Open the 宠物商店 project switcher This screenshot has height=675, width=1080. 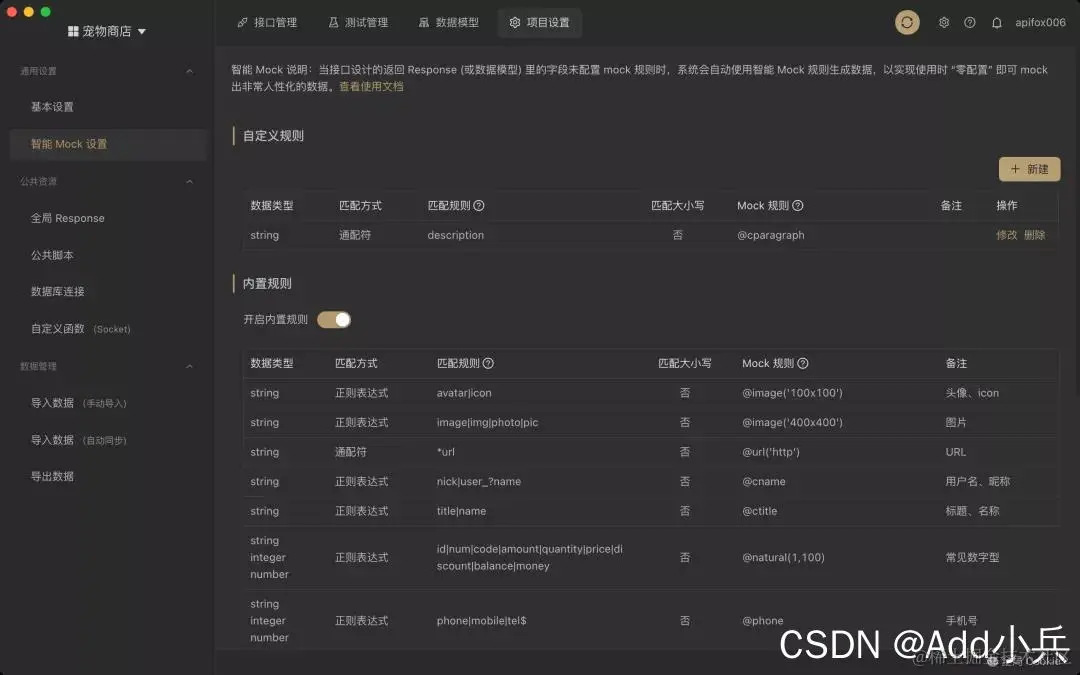tap(107, 30)
